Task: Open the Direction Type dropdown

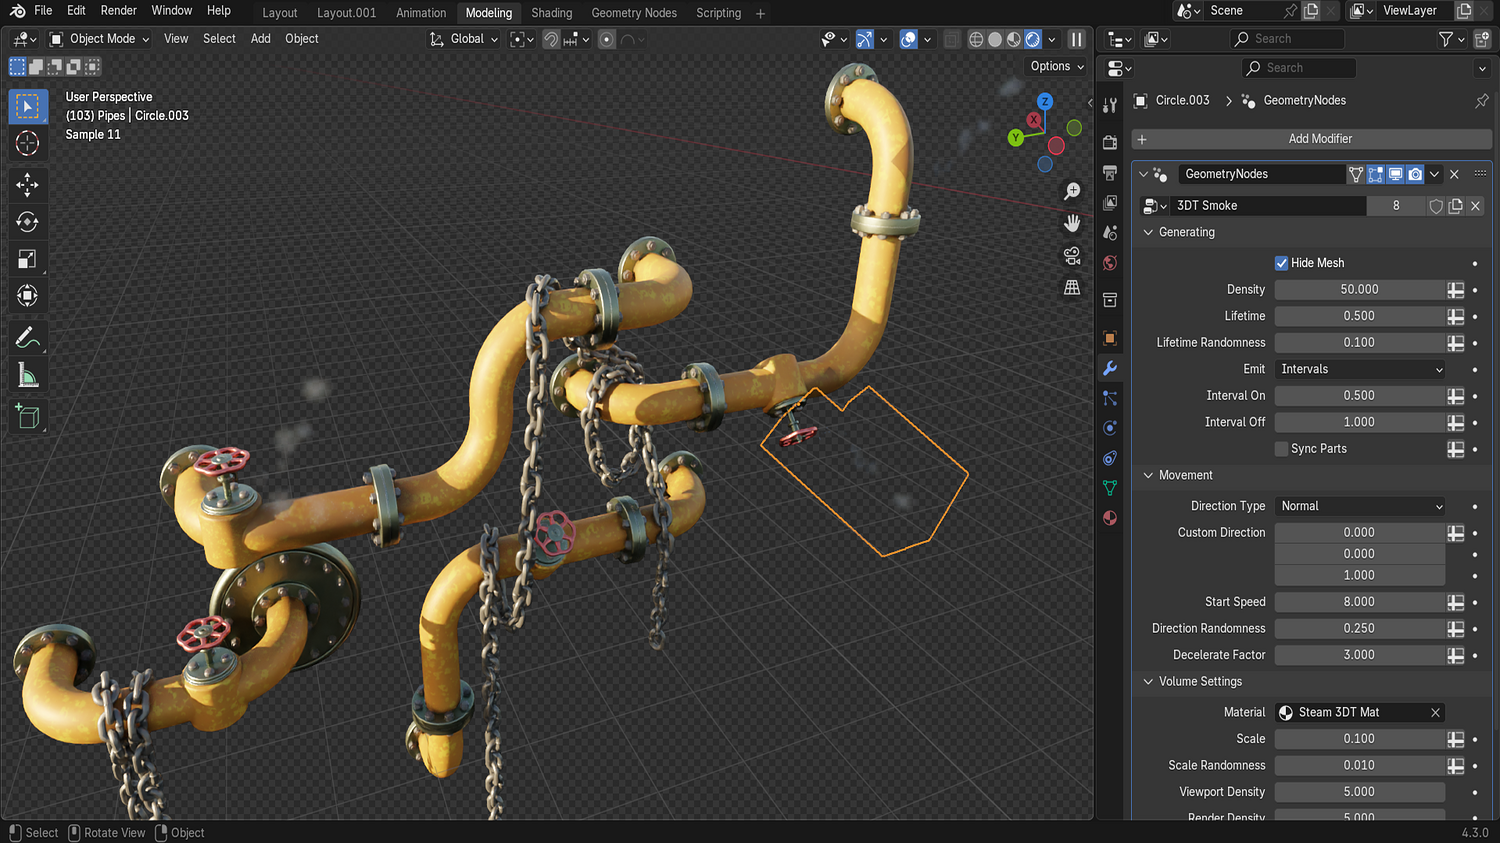Action: click(1360, 506)
